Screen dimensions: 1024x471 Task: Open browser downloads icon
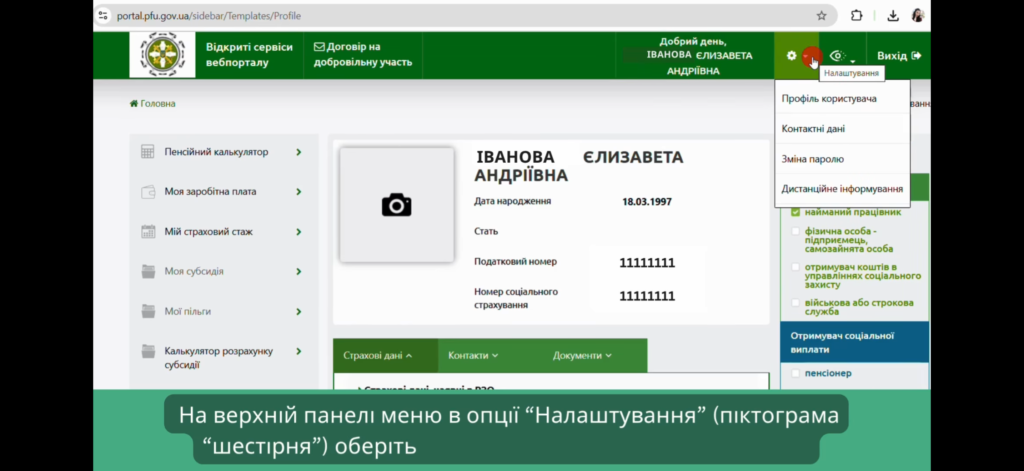pos(892,16)
